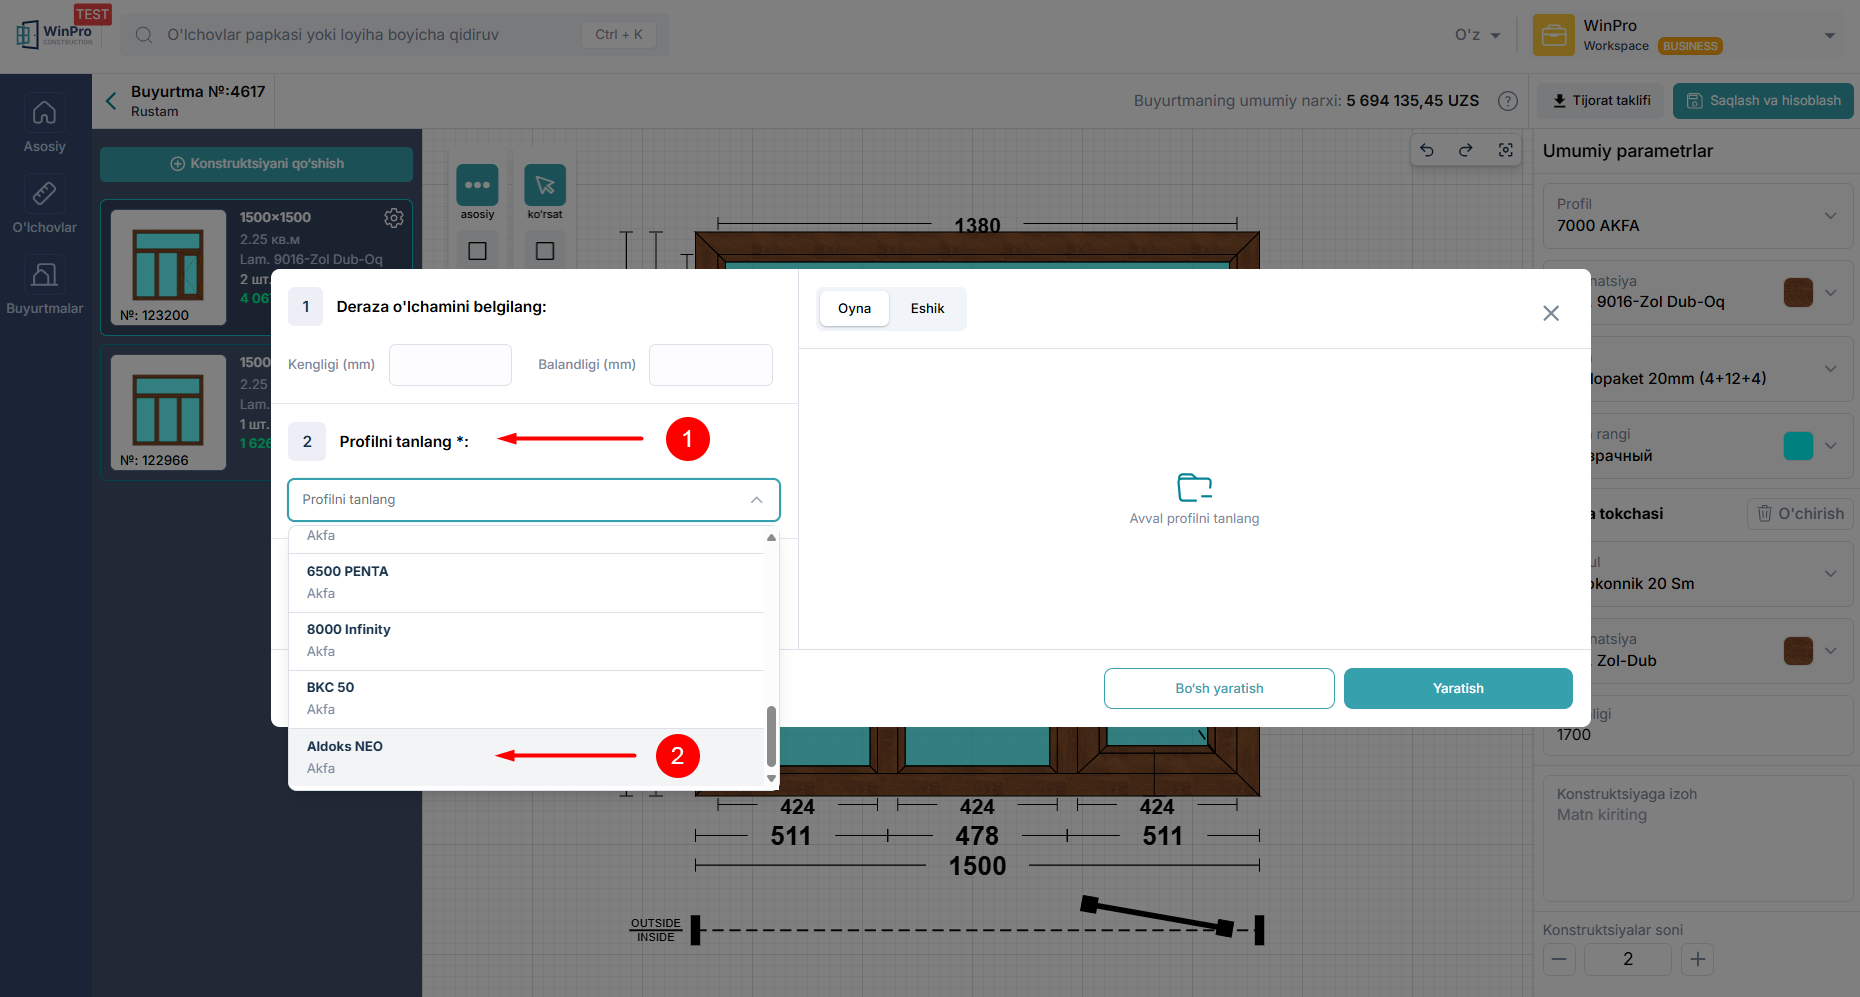Click the brown 9016-Zol Dub-Oq color swatch
1860x997 pixels.
1797,293
